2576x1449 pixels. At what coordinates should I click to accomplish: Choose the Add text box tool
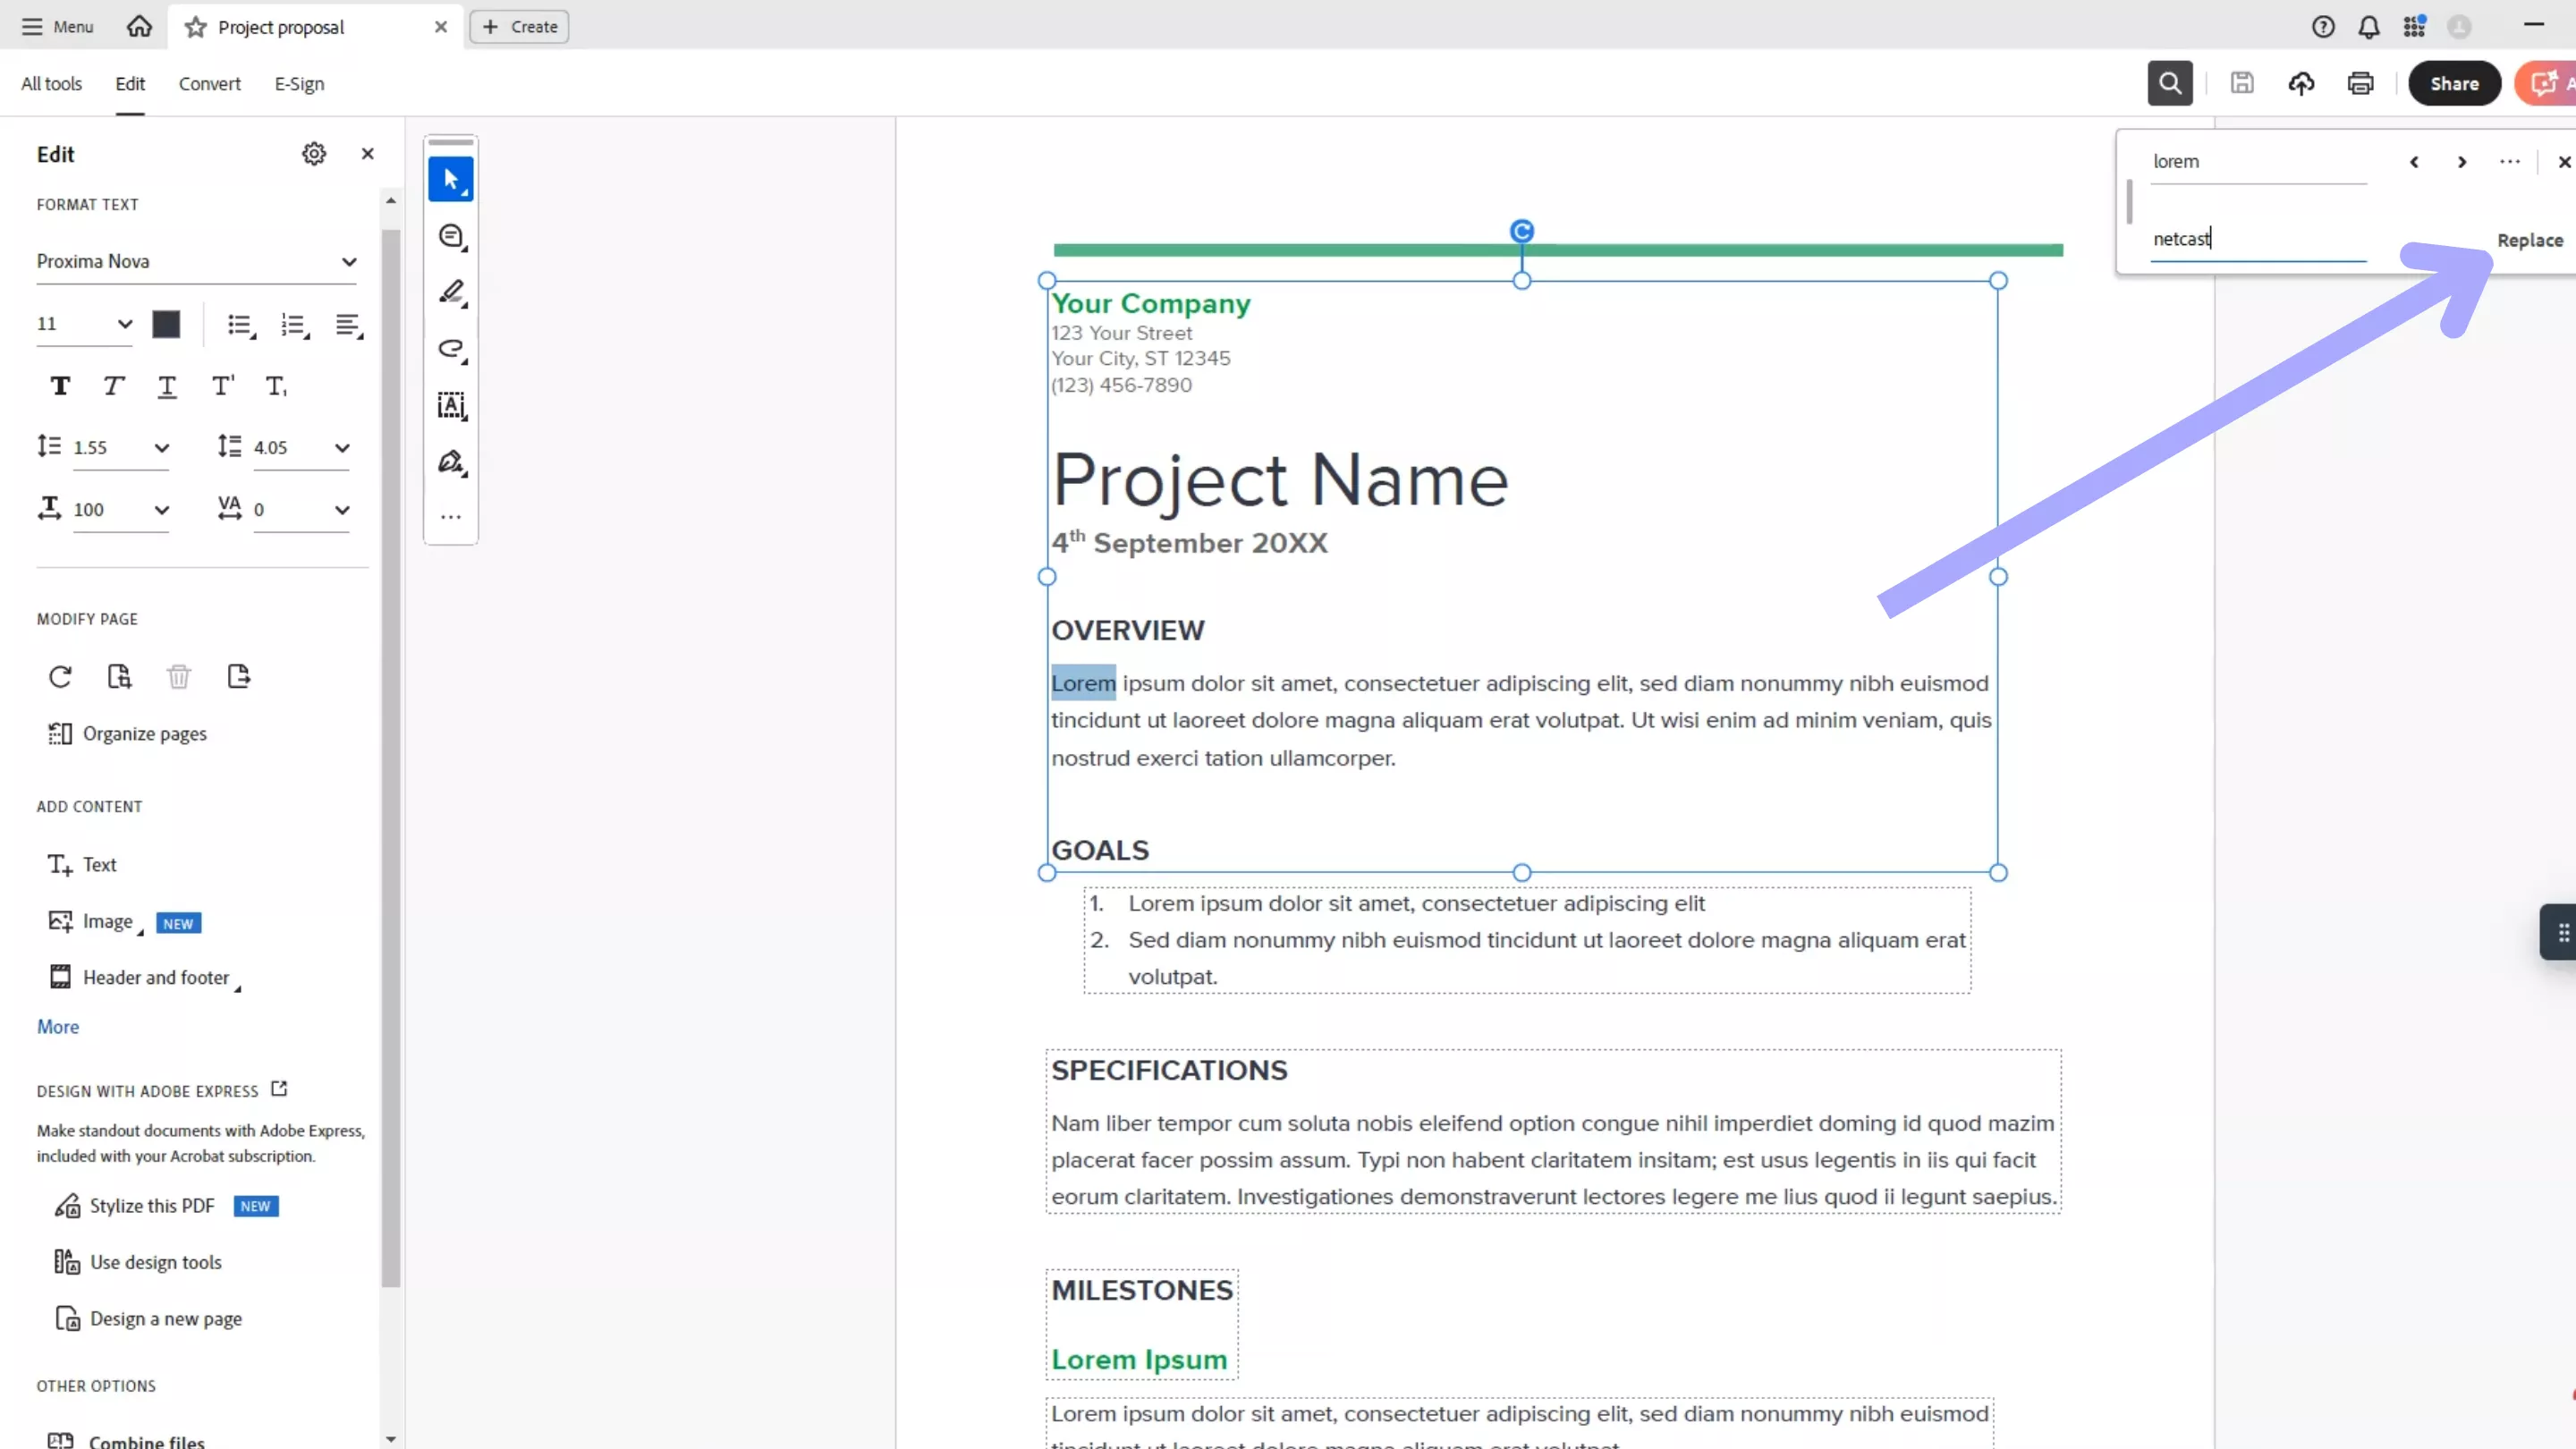tap(451, 406)
